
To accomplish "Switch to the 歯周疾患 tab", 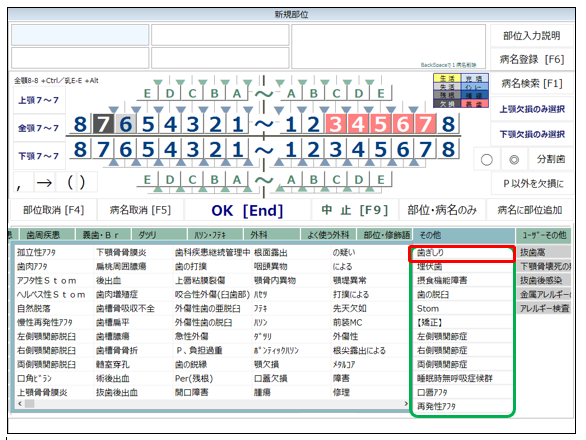I will point(44,235).
